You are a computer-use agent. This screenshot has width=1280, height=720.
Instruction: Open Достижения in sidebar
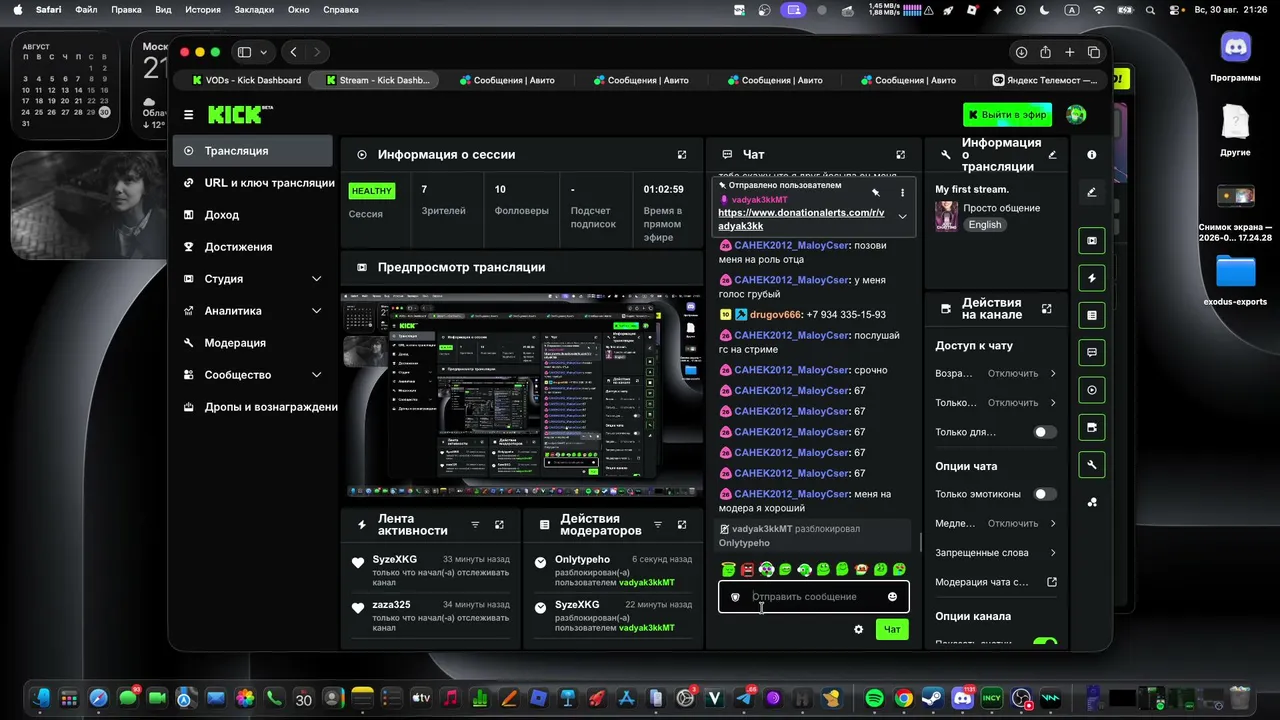253,247
